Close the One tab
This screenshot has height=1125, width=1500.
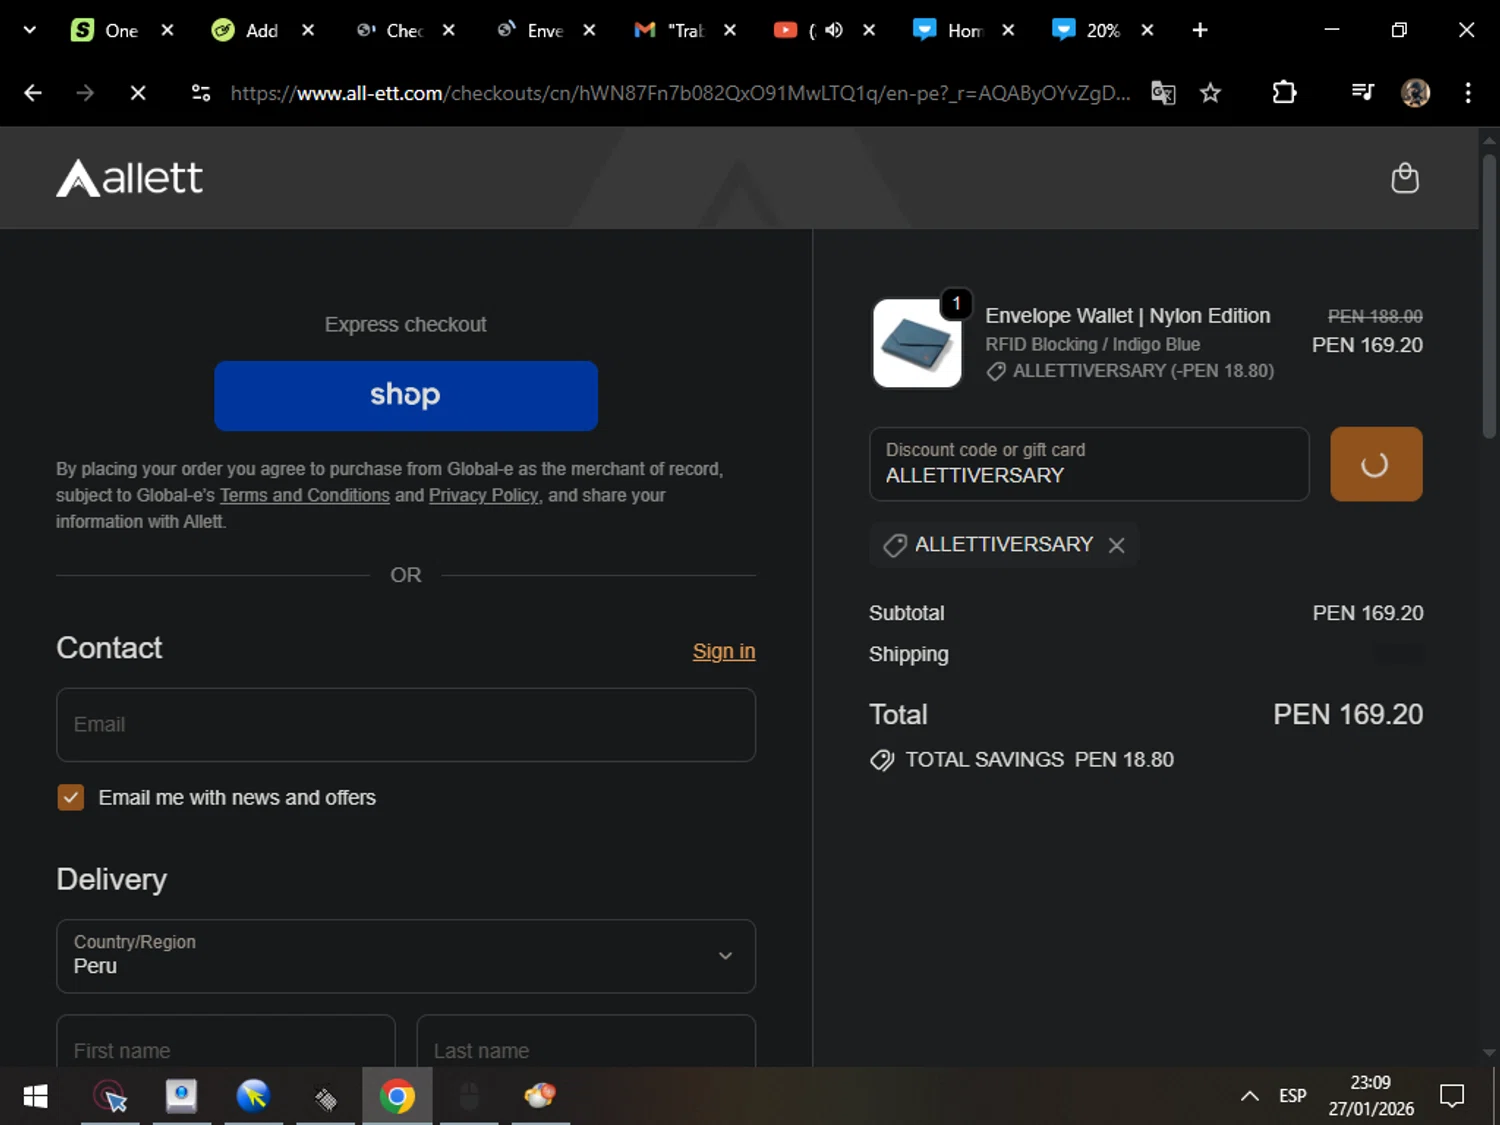[168, 30]
